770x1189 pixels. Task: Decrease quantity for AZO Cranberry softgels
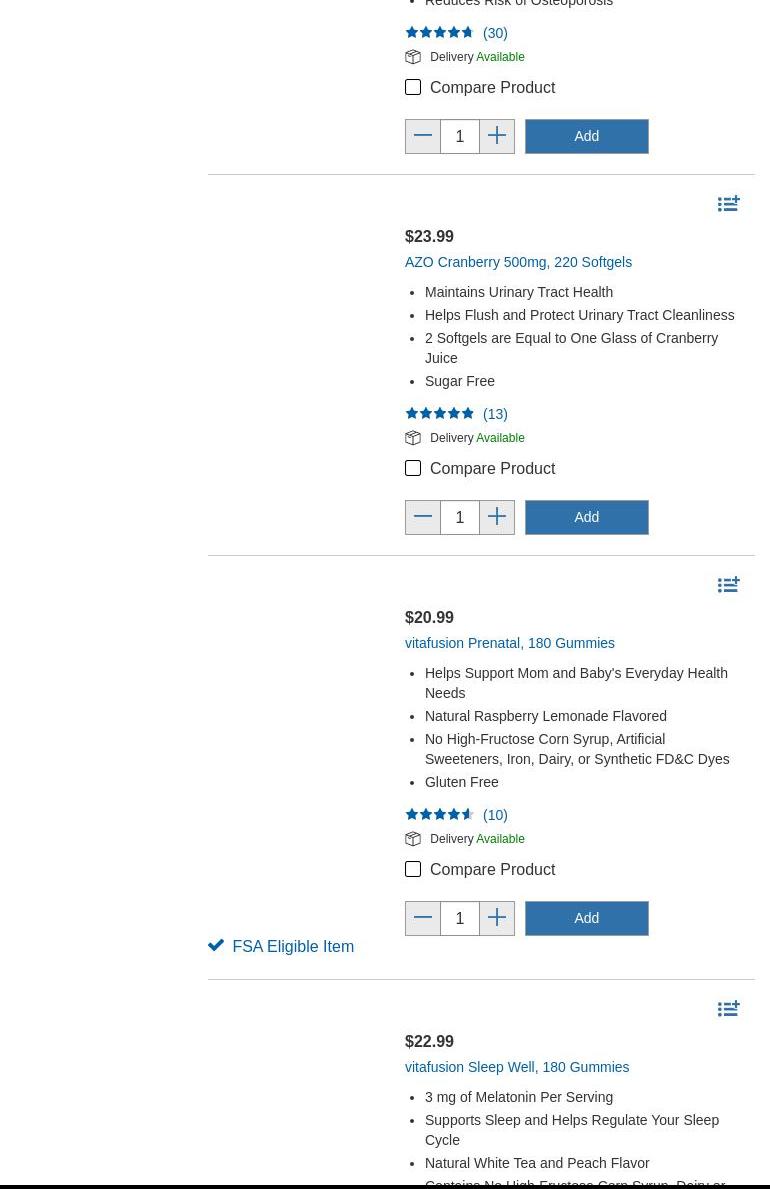click(x=423, y=517)
